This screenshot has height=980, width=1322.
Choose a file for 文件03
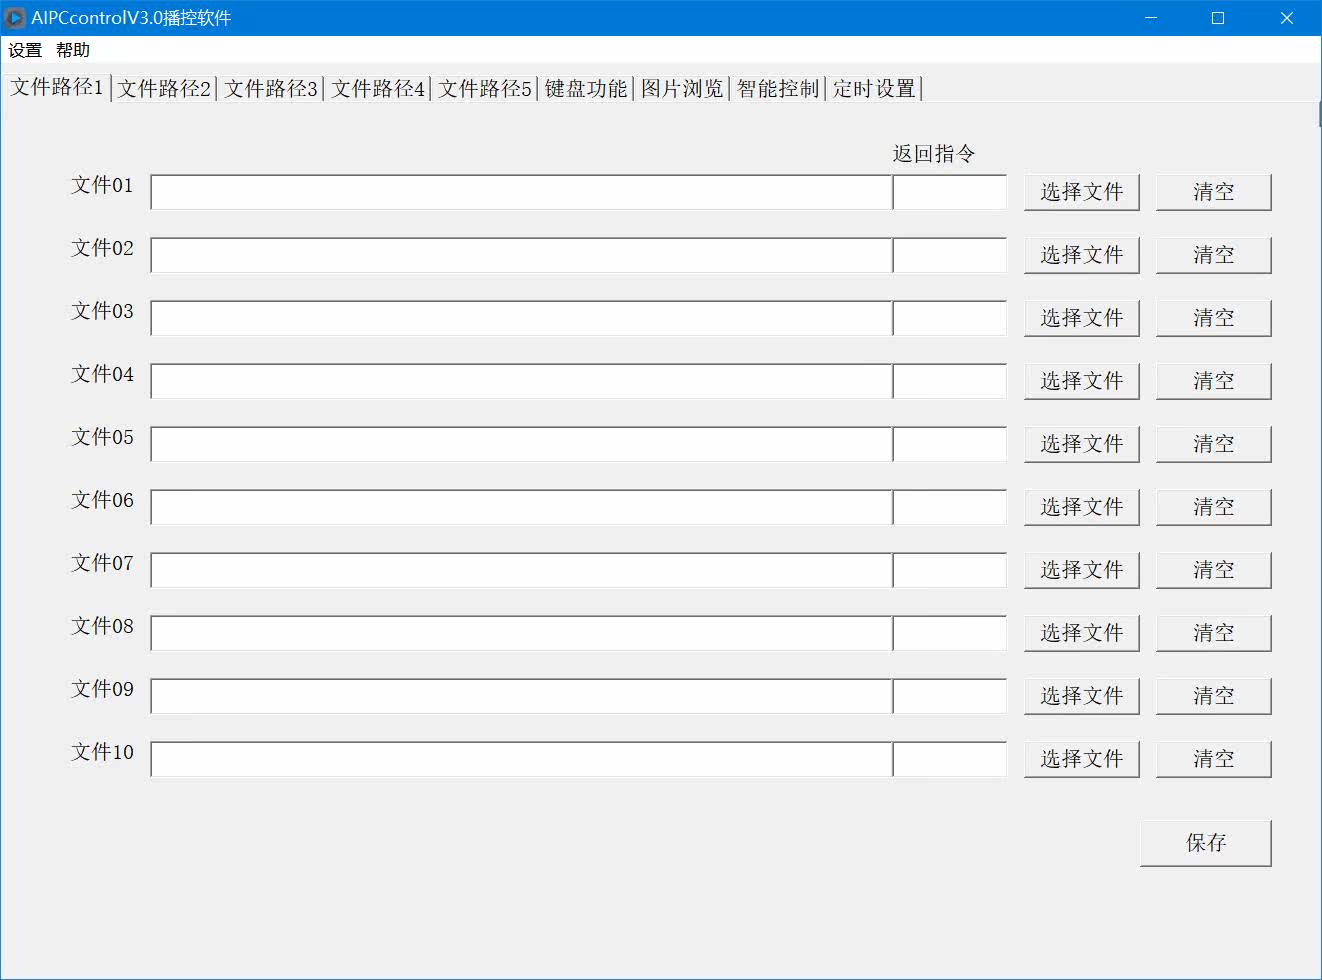1082,318
